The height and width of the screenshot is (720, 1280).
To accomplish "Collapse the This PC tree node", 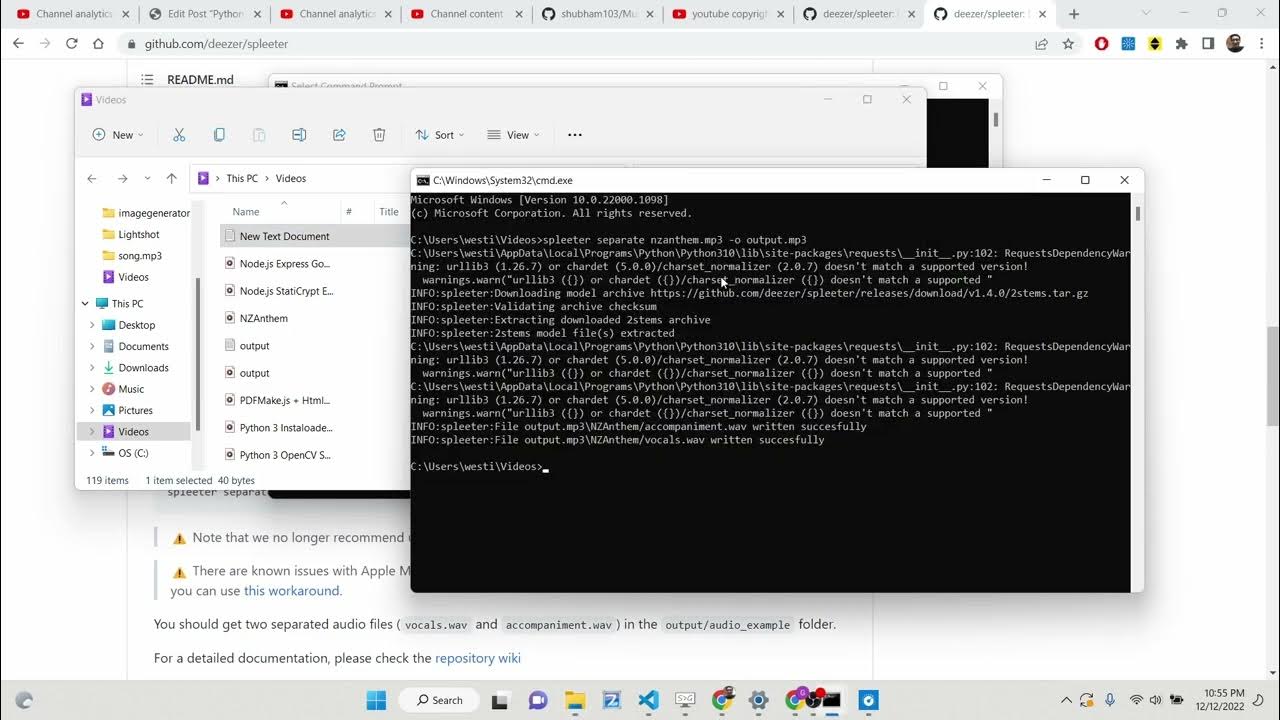I will pyautogui.click(x=85, y=304).
